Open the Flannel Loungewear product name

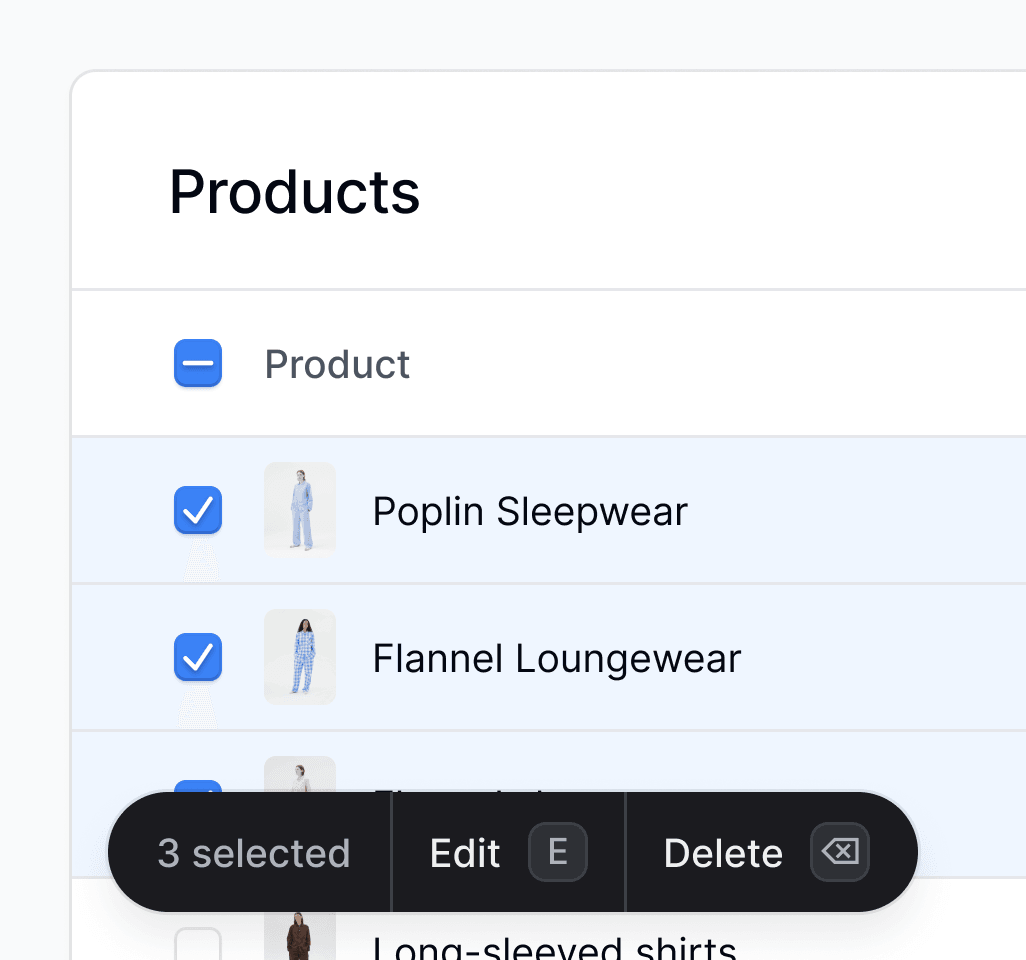tap(557, 658)
